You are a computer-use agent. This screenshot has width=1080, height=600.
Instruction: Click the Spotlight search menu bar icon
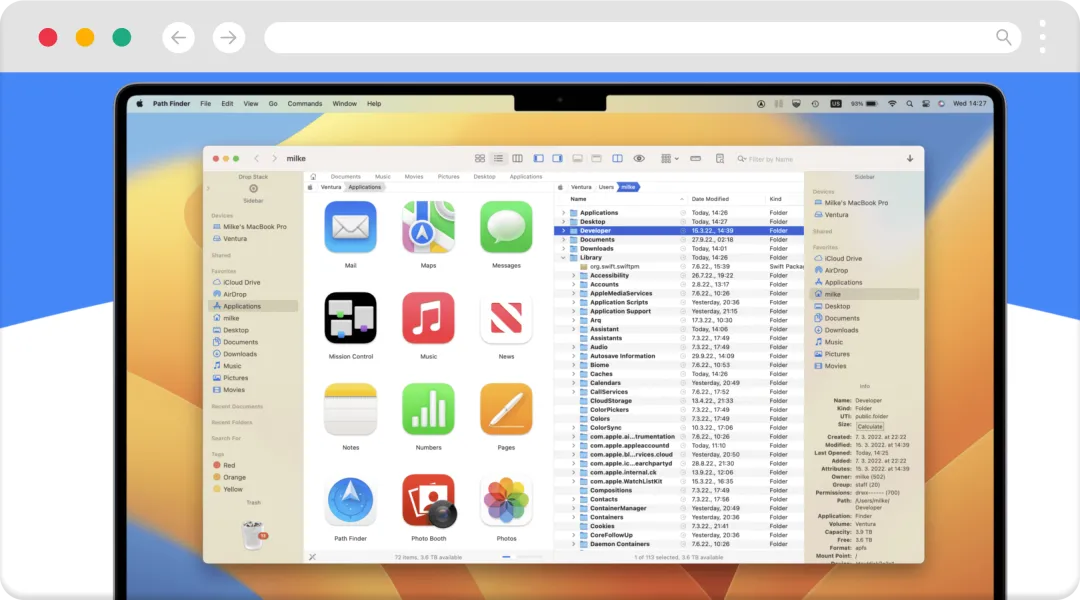click(x=909, y=103)
